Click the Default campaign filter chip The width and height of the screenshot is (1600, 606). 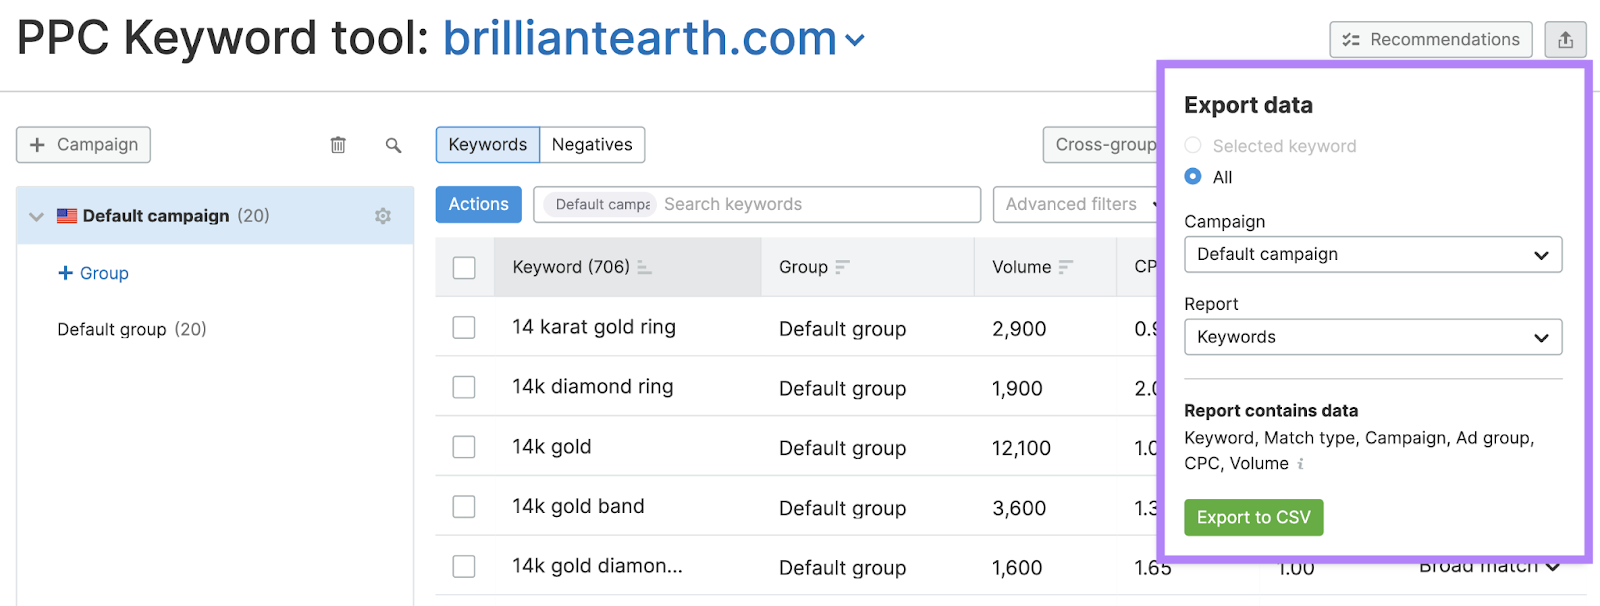601,204
